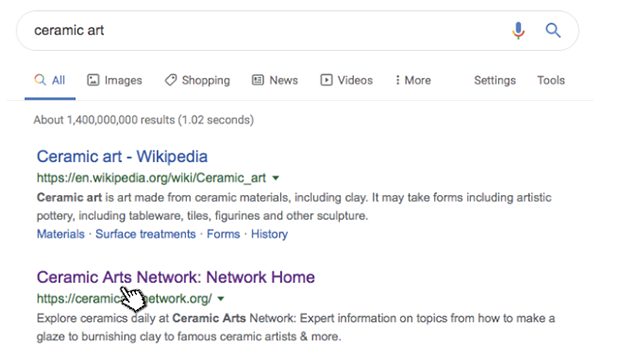This screenshot has height=361, width=620.
Task: Follow the History sublink under Wikipedia
Action: (x=269, y=234)
